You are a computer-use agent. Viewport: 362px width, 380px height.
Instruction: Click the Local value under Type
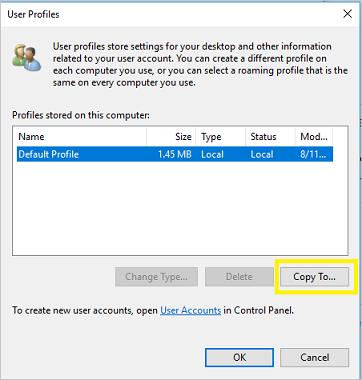(x=212, y=154)
